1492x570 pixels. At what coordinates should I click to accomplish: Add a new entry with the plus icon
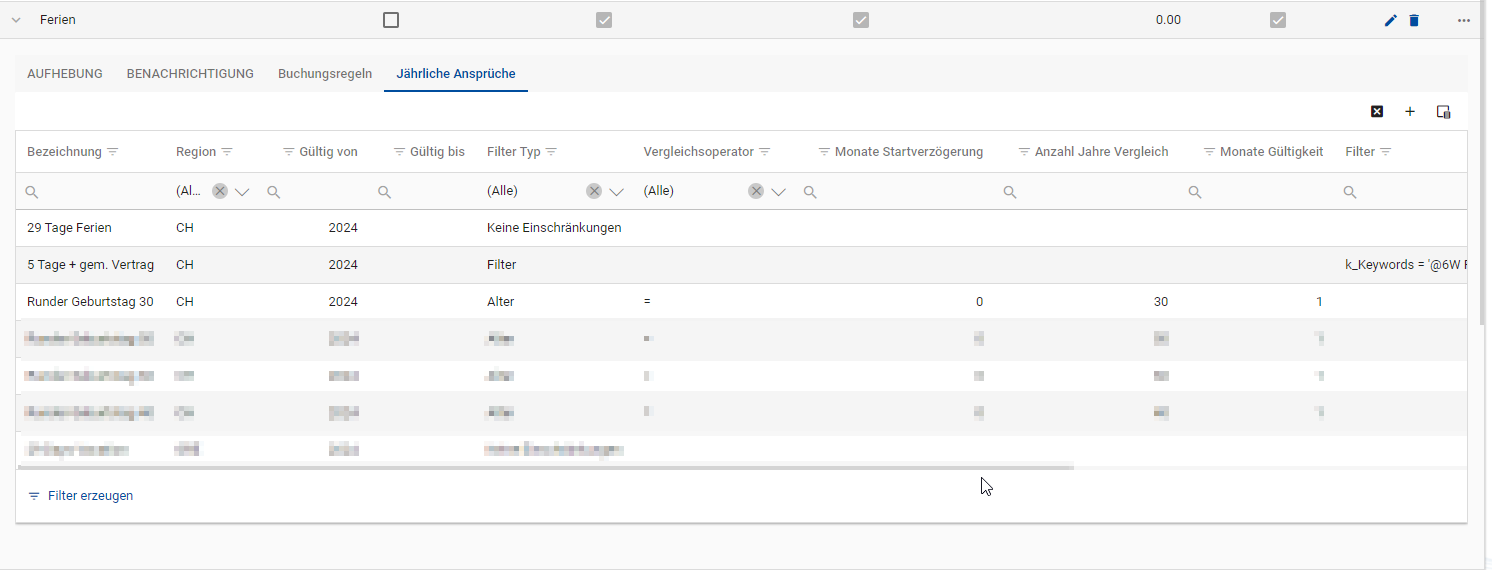click(x=1410, y=112)
